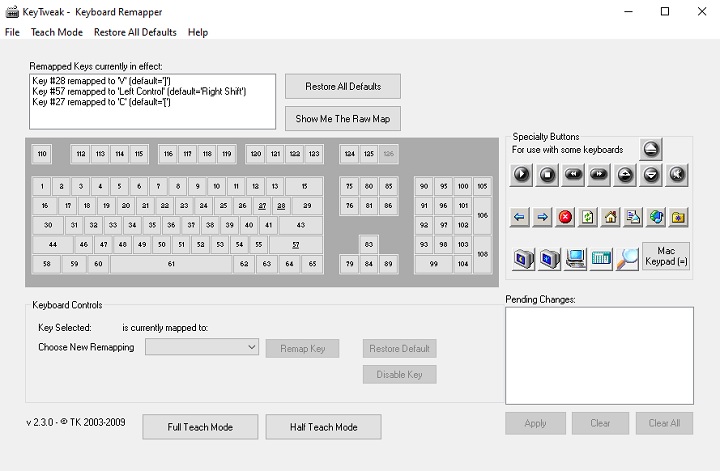Click the Volume Up specialty button

coord(625,175)
